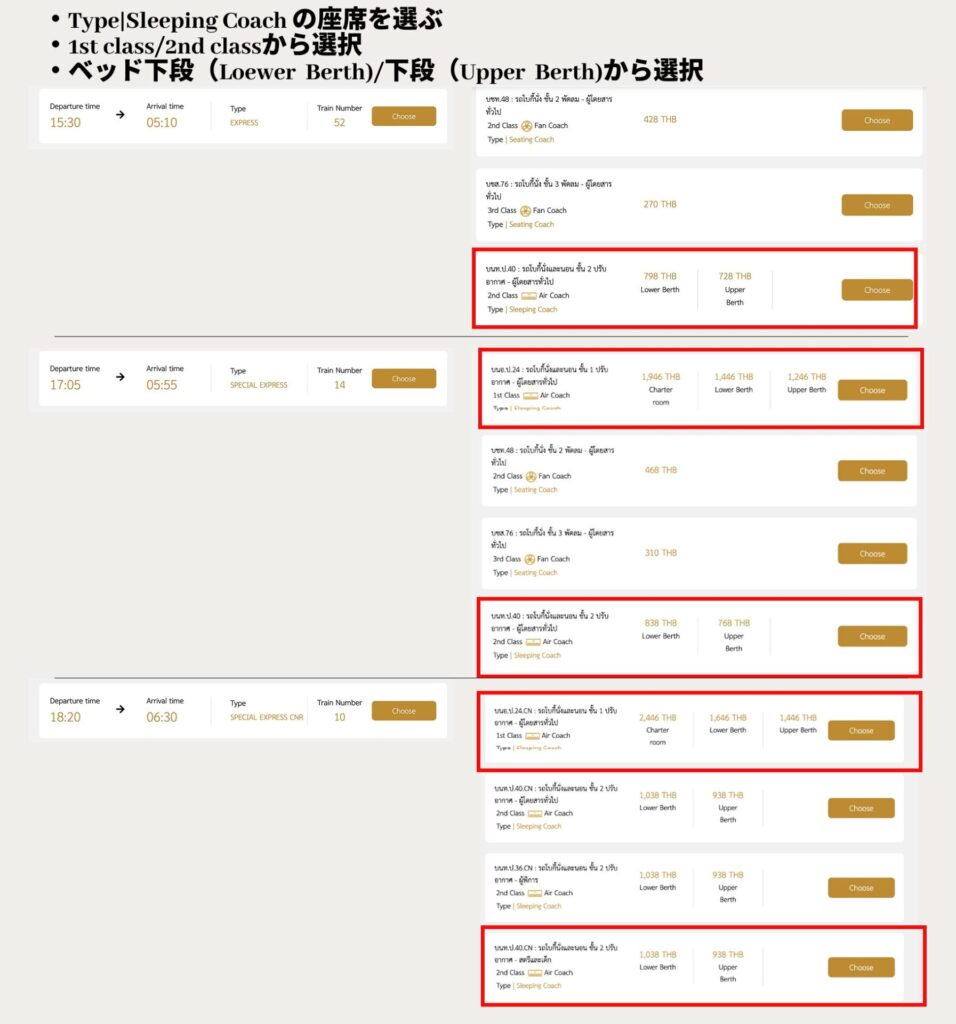Choose Special Express train number 14
The width and height of the screenshot is (956, 1024).
click(x=404, y=379)
